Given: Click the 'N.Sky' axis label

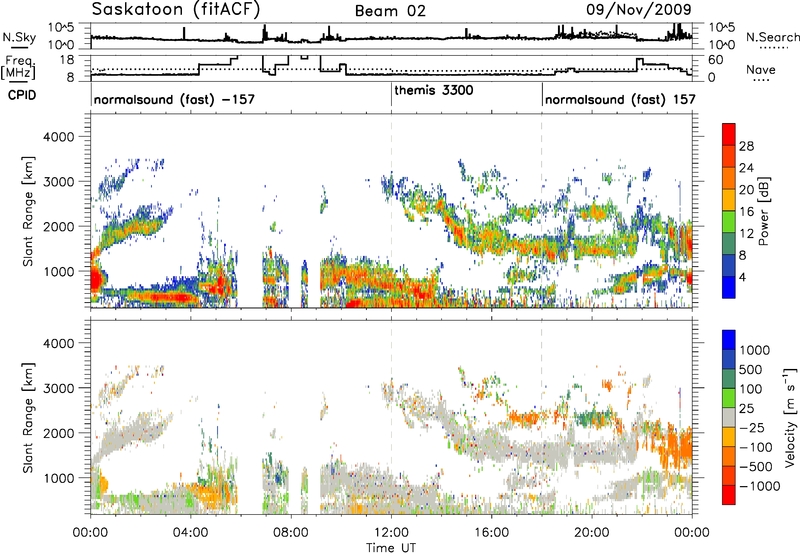Looking at the screenshot, I should click(x=19, y=37).
